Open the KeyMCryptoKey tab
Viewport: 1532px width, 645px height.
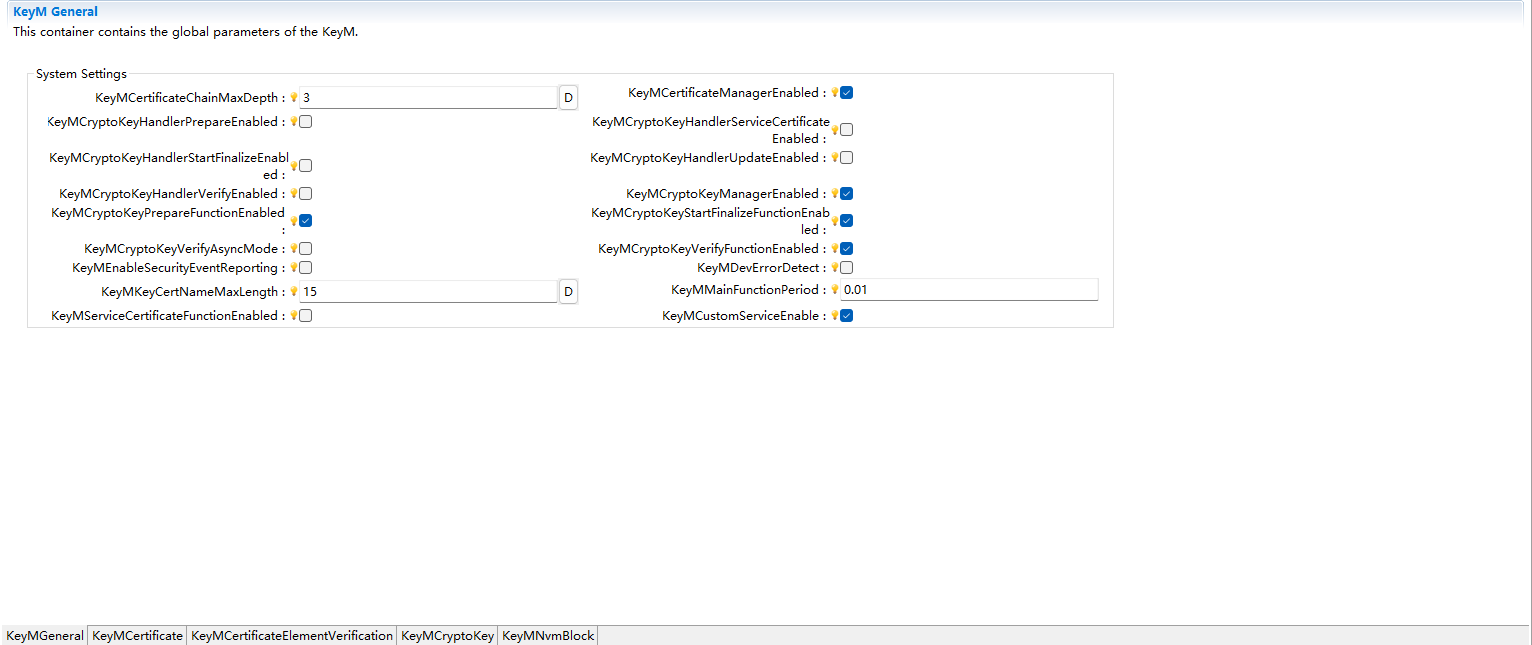[447, 636]
